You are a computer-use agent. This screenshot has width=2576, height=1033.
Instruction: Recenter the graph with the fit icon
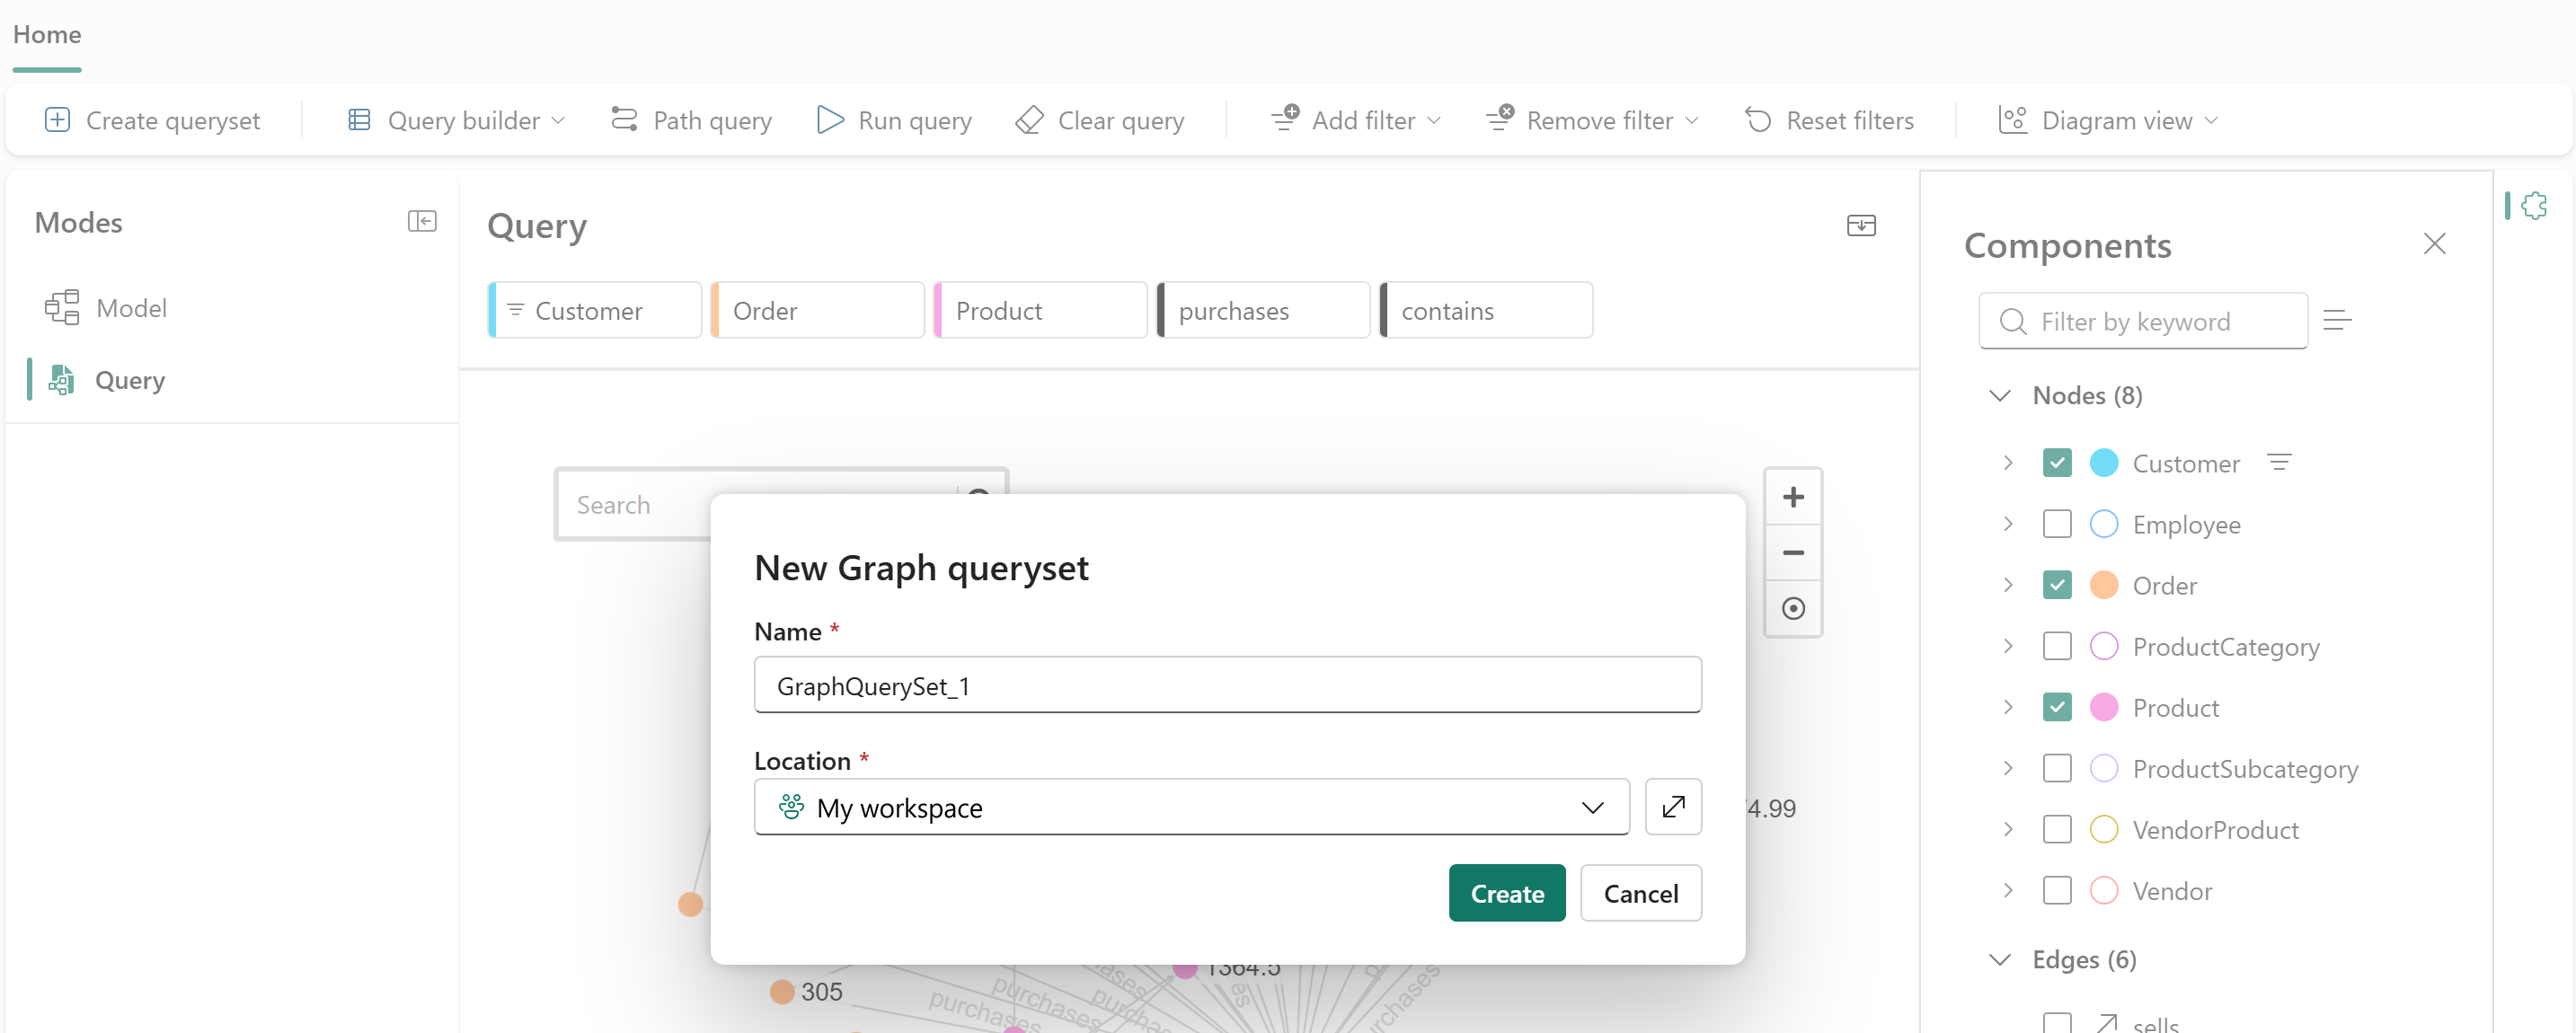pyautogui.click(x=1793, y=608)
